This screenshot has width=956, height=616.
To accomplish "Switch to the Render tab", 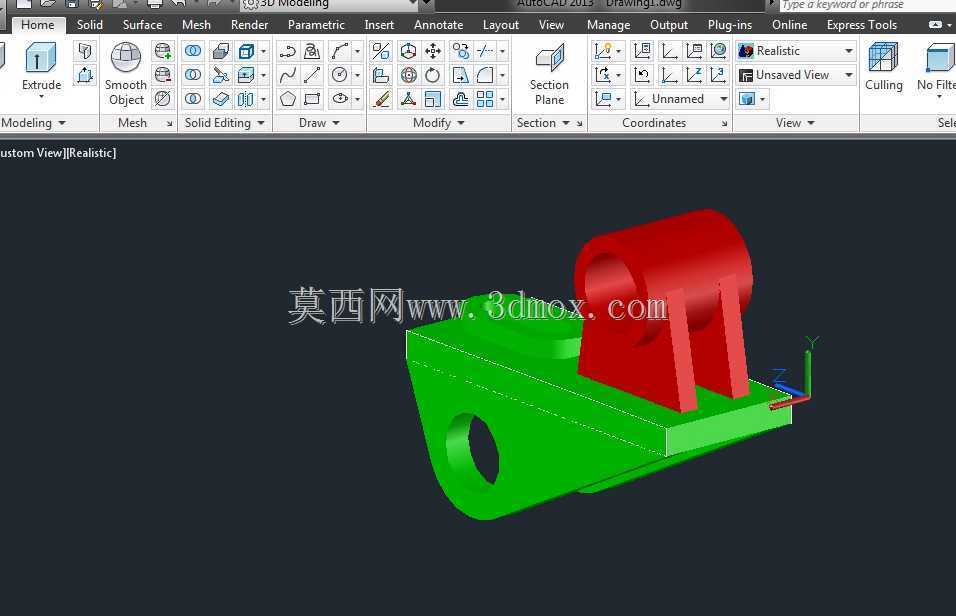I will pos(249,25).
